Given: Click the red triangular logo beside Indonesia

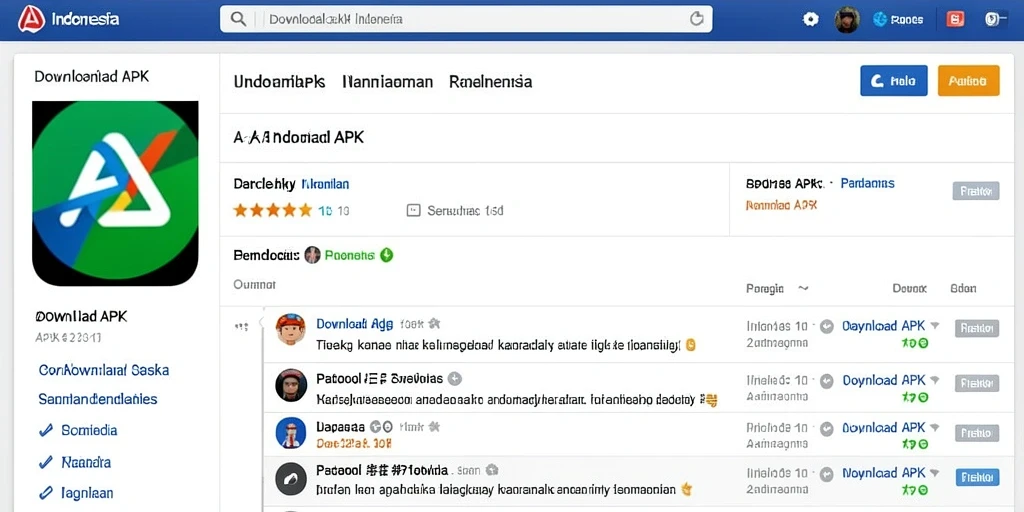Looking at the screenshot, I should coord(31,19).
